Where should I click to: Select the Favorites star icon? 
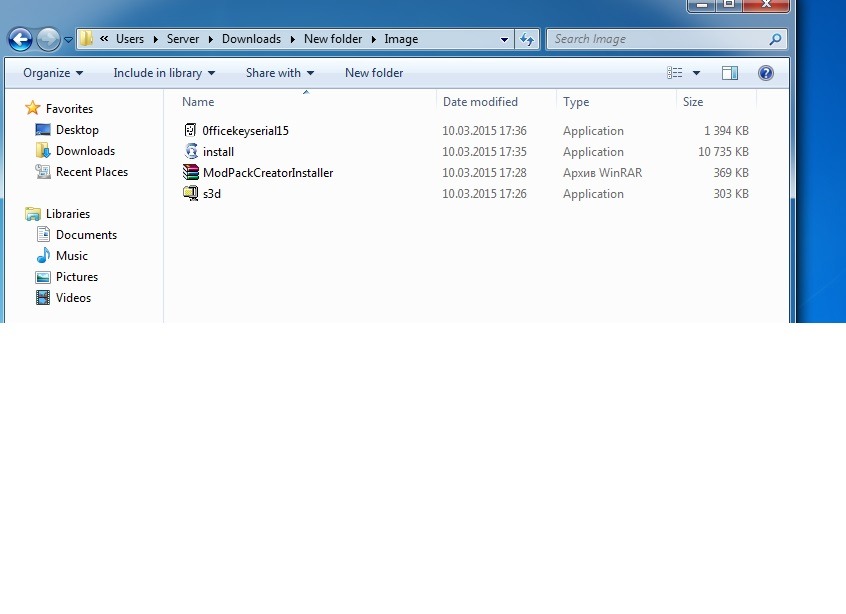pyautogui.click(x=33, y=108)
